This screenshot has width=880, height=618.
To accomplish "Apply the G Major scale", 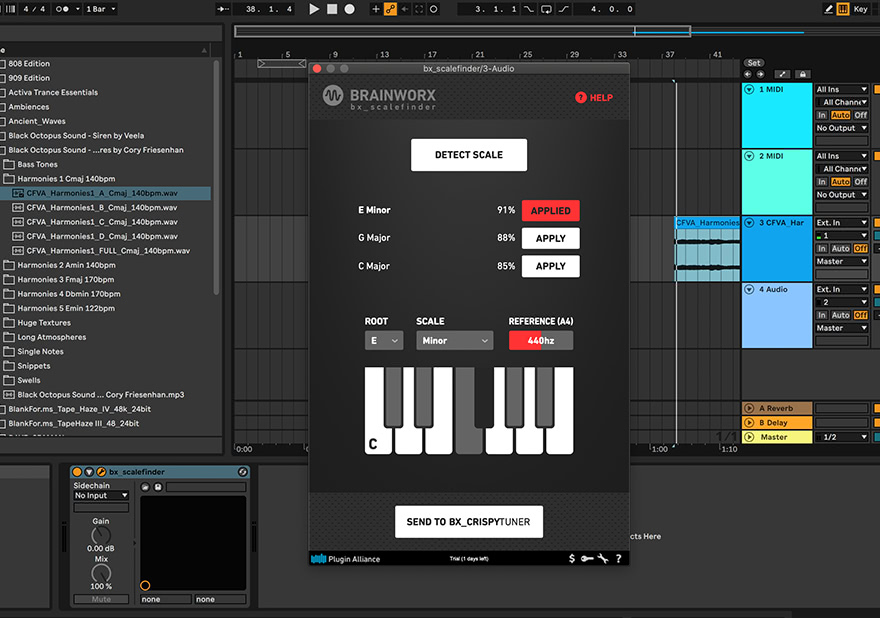I will tap(551, 239).
